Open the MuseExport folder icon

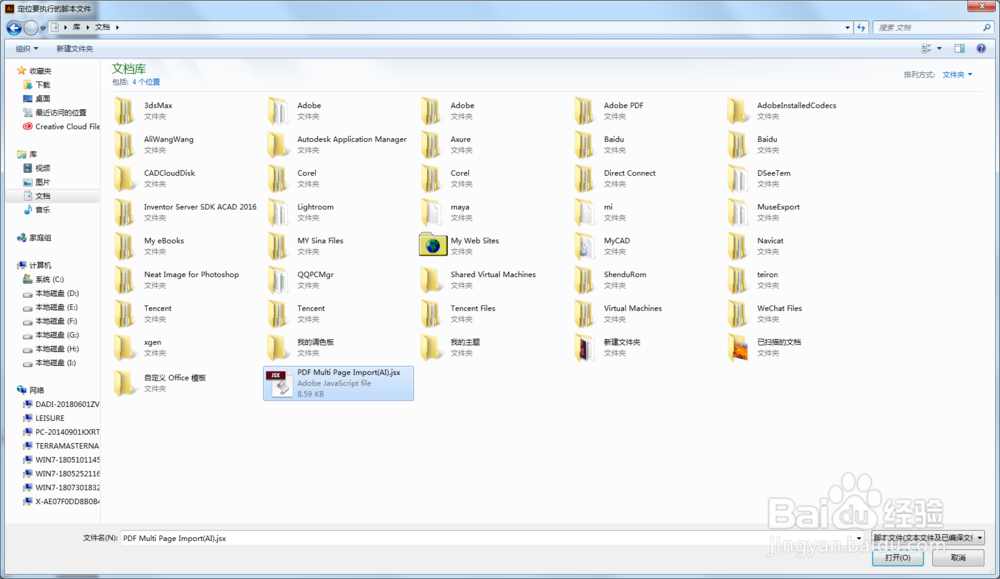point(738,212)
